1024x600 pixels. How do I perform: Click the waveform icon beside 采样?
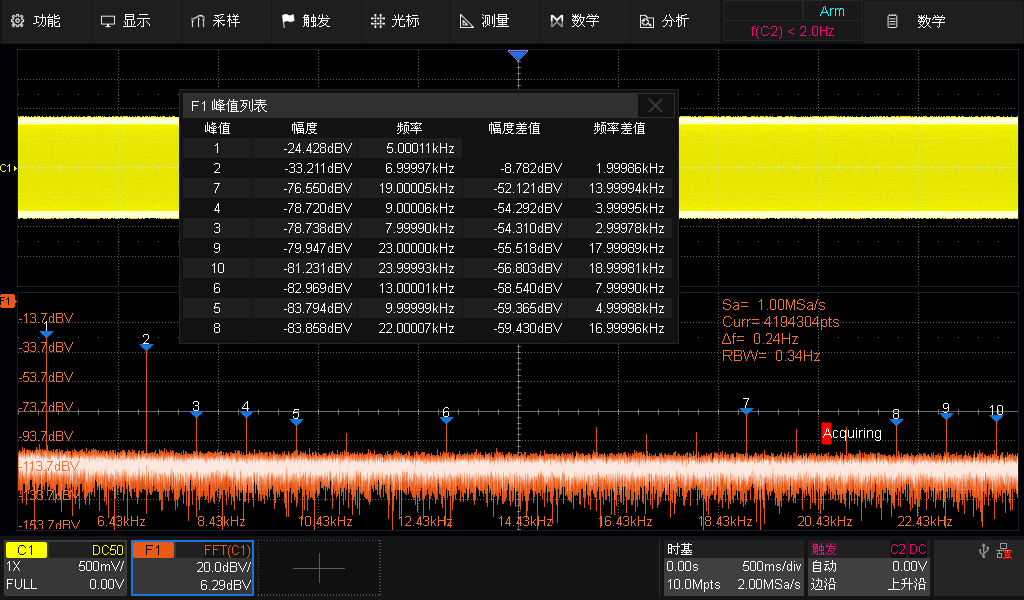point(197,21)
